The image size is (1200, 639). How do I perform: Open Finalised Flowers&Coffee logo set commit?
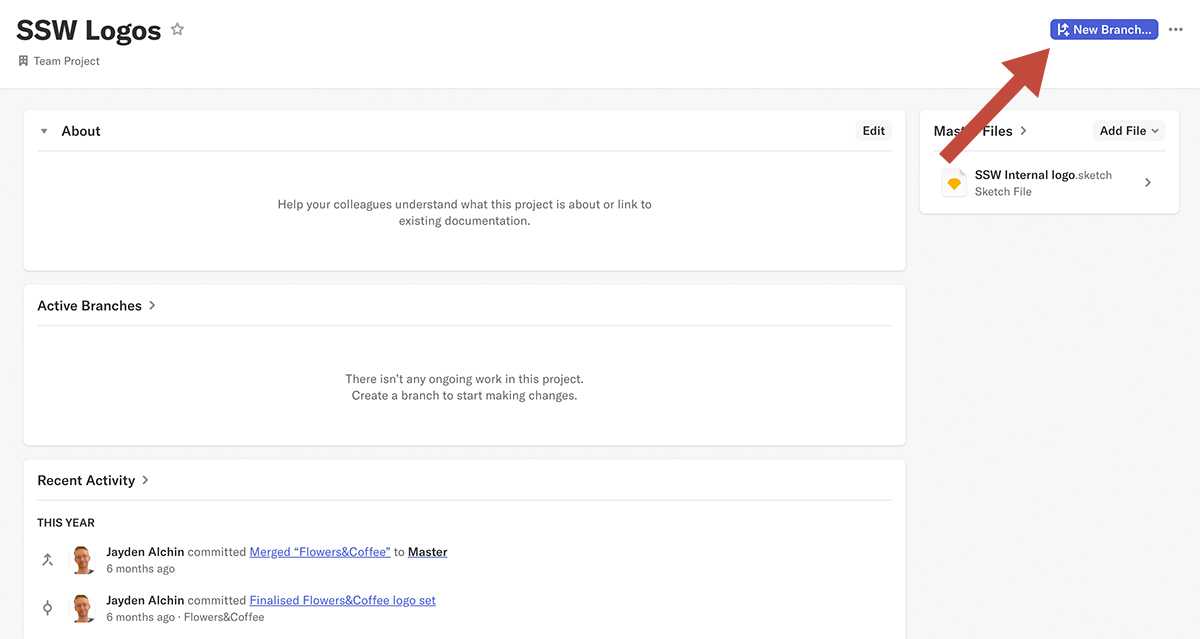tap(342, 601)
